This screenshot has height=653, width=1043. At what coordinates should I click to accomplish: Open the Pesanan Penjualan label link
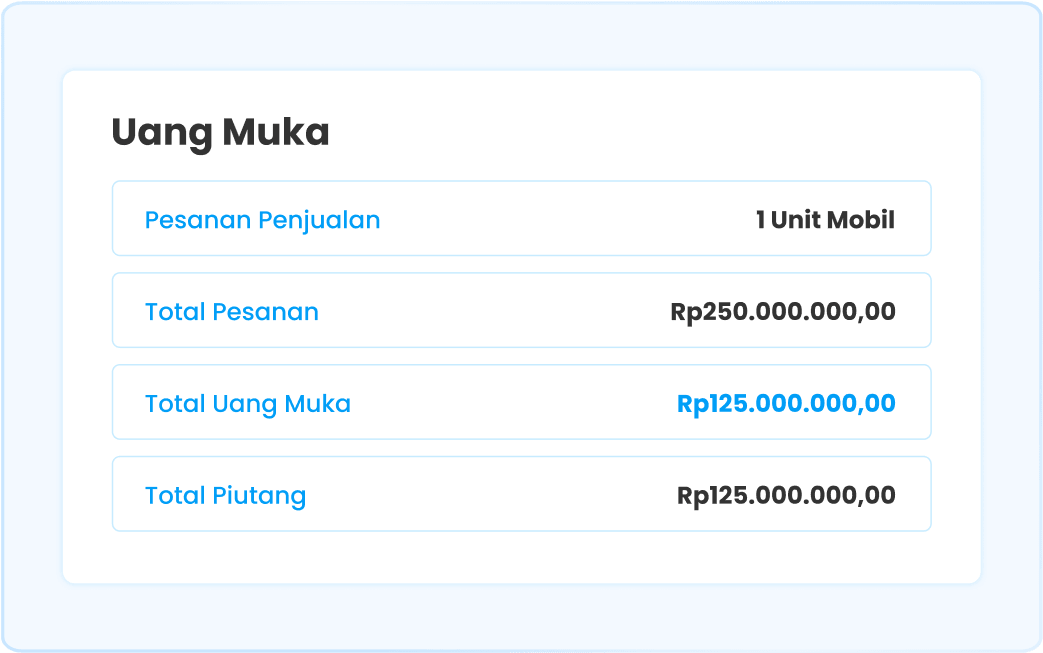tap(262, 220)
